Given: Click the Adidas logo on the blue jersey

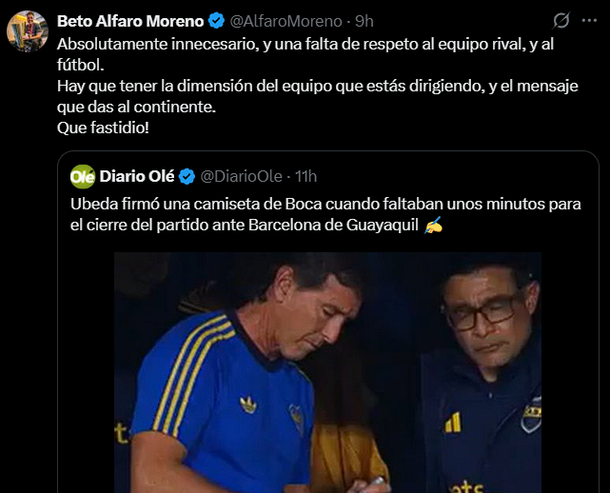Looking at the screenshot, I should click(x=248, y=405).
